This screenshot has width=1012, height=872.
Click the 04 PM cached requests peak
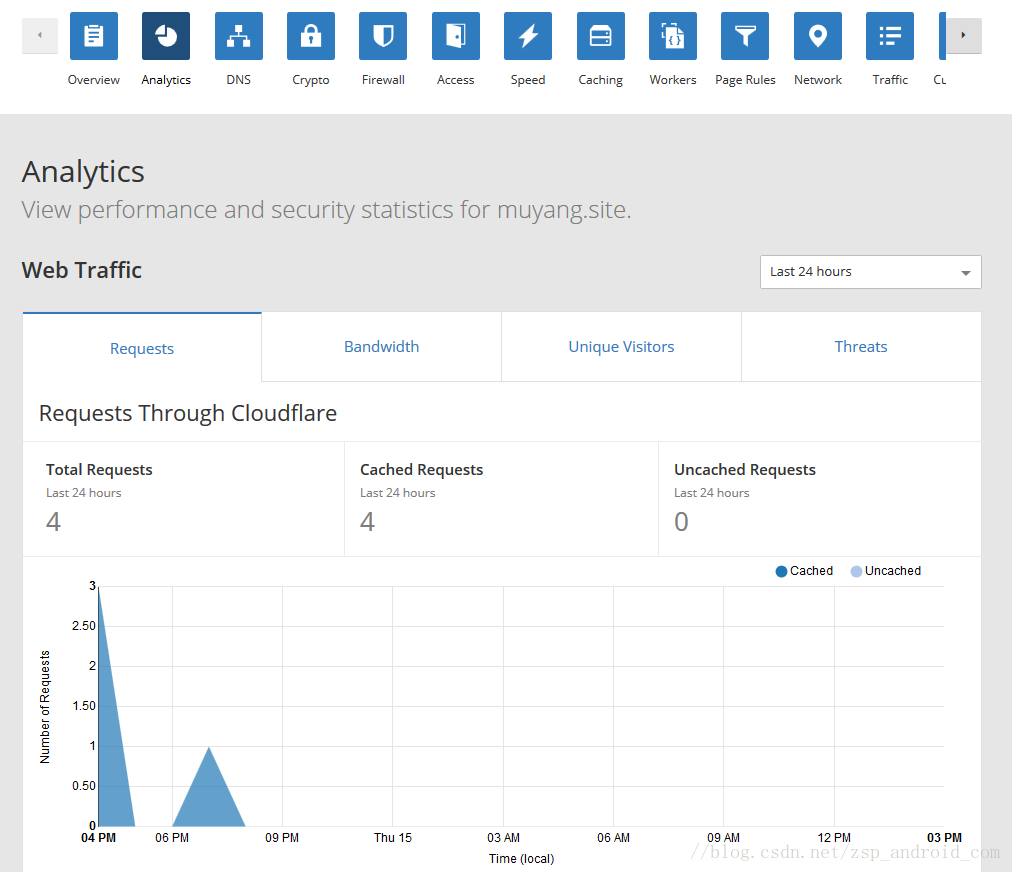coord(99,589)
